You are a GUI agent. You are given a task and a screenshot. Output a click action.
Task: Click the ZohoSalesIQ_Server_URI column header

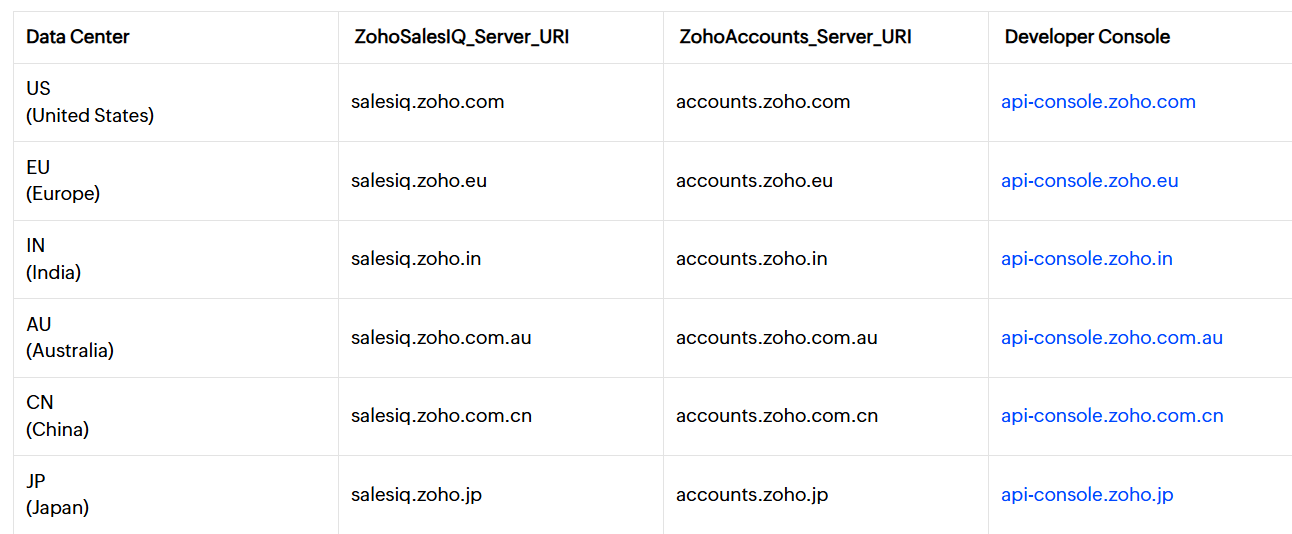[x=462, y=37]
